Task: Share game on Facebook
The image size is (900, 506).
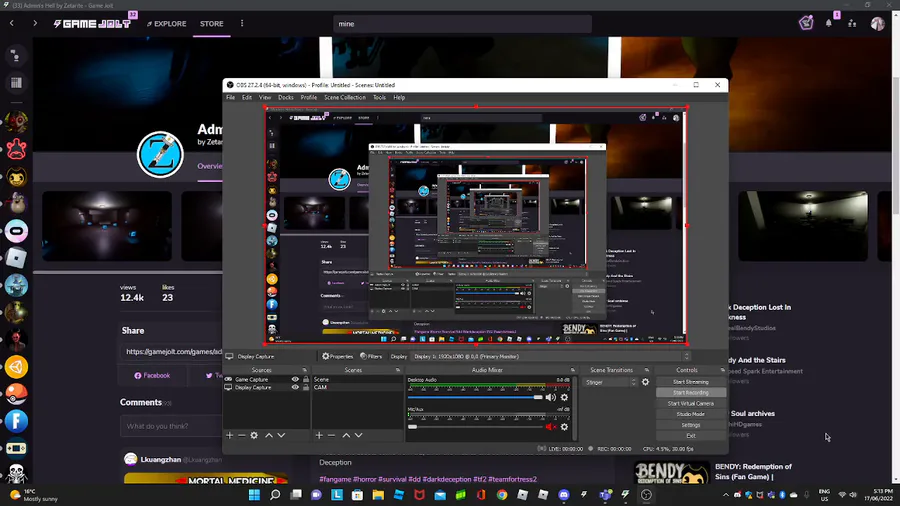Action: coord(152,376)
